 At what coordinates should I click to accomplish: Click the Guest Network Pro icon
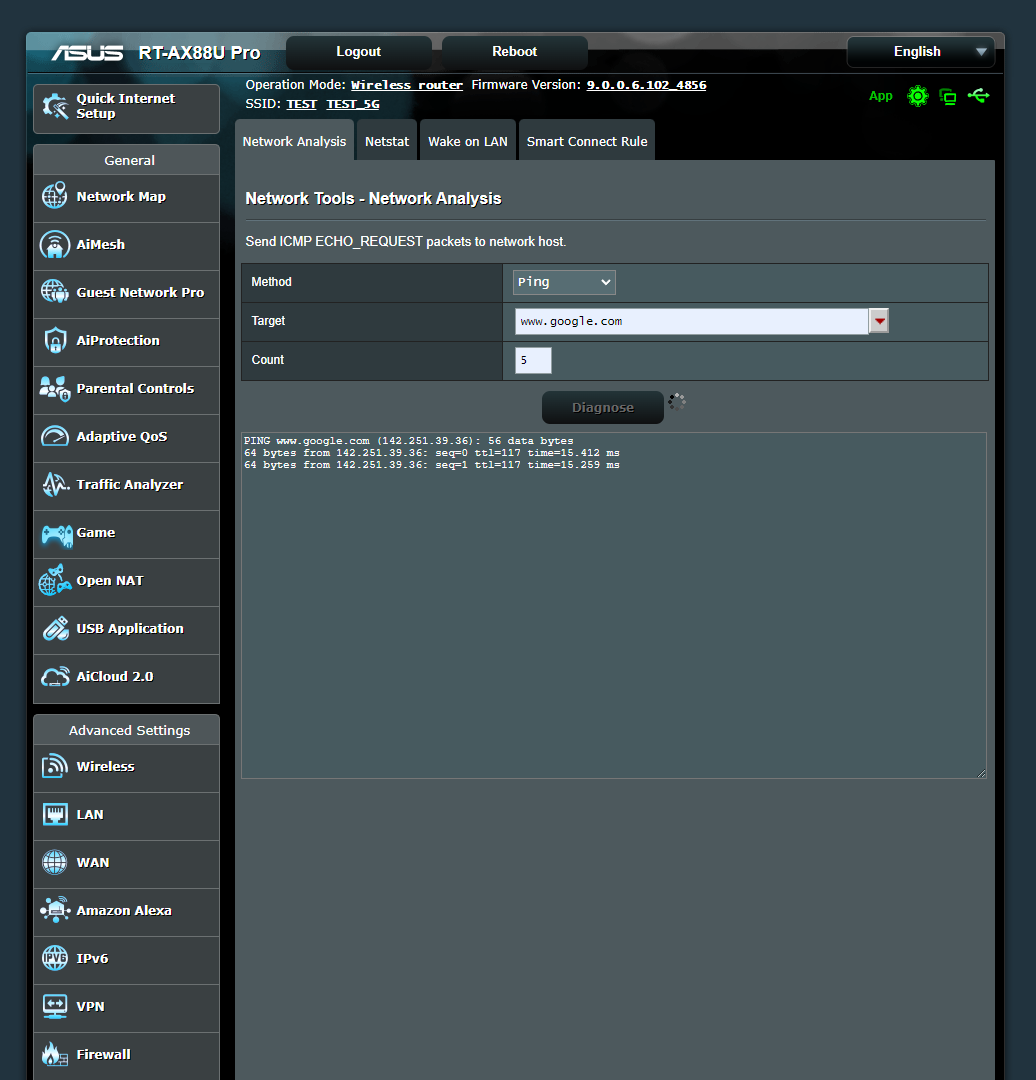click(x=54, y=292)
